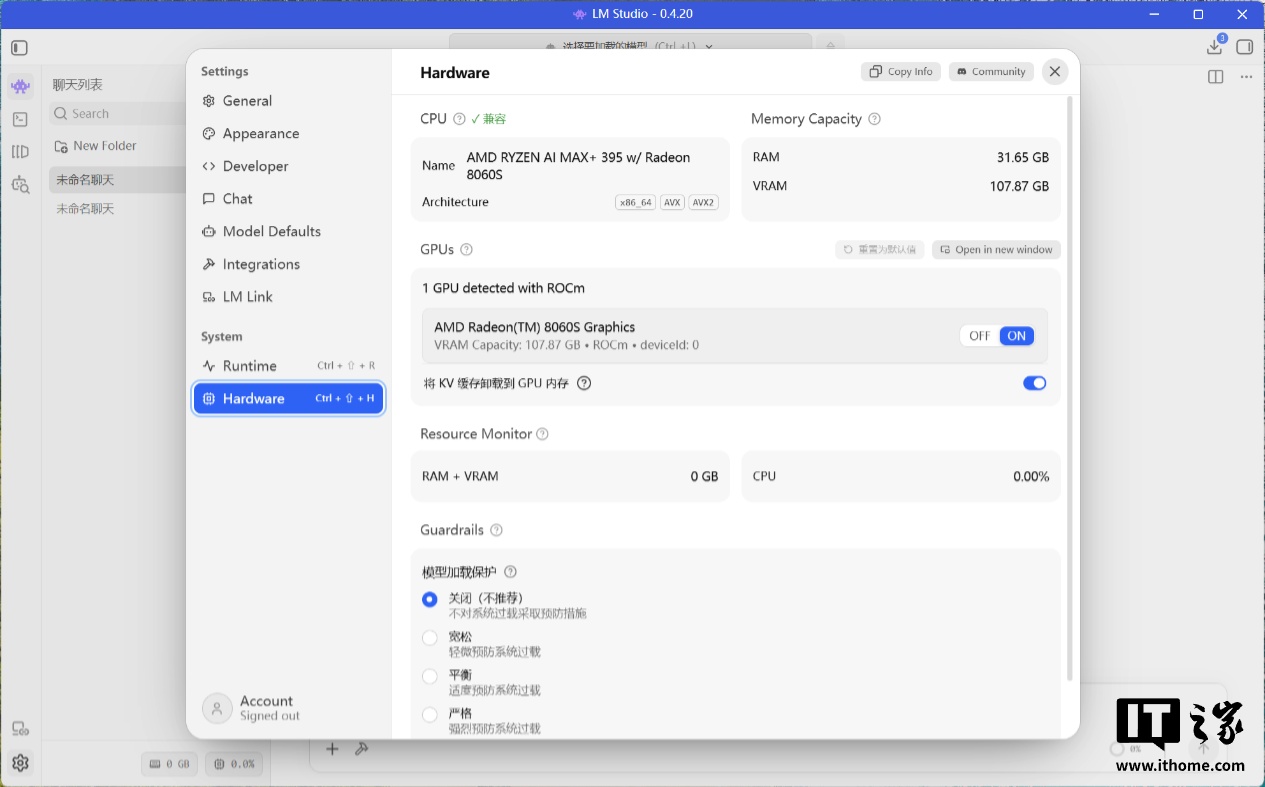Open the Runtime system tab

point(288,366)
